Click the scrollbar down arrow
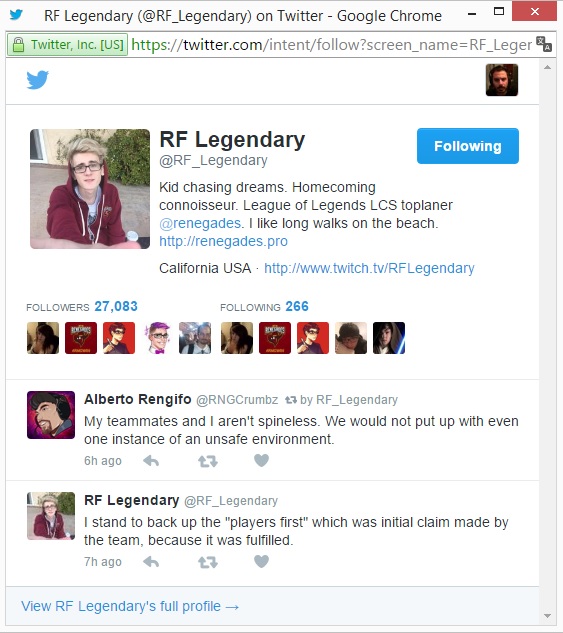Screen dimensions: 563x633 coord(547,616)
